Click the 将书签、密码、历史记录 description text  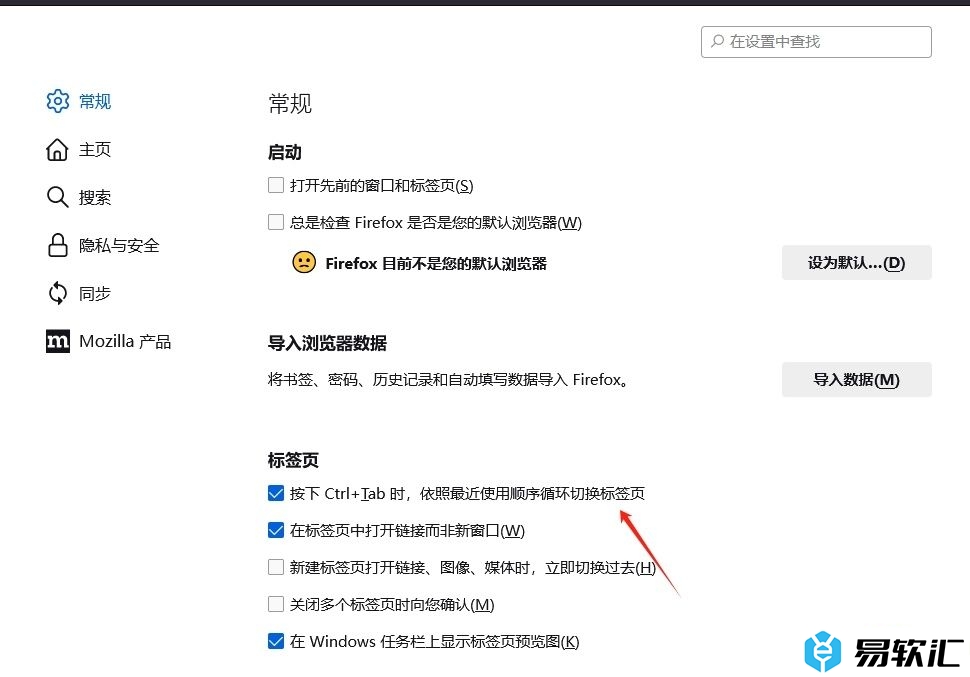pos(449,379)
